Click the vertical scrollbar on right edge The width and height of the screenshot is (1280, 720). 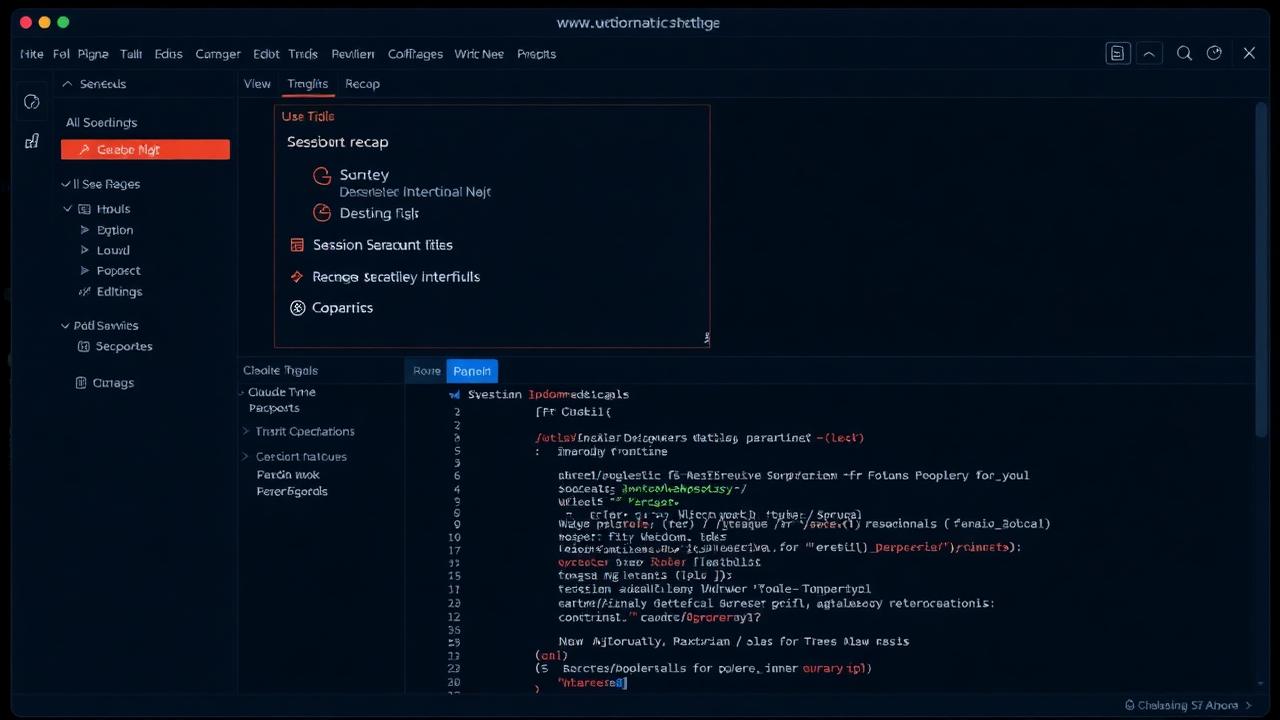[x=1263, y=270]
